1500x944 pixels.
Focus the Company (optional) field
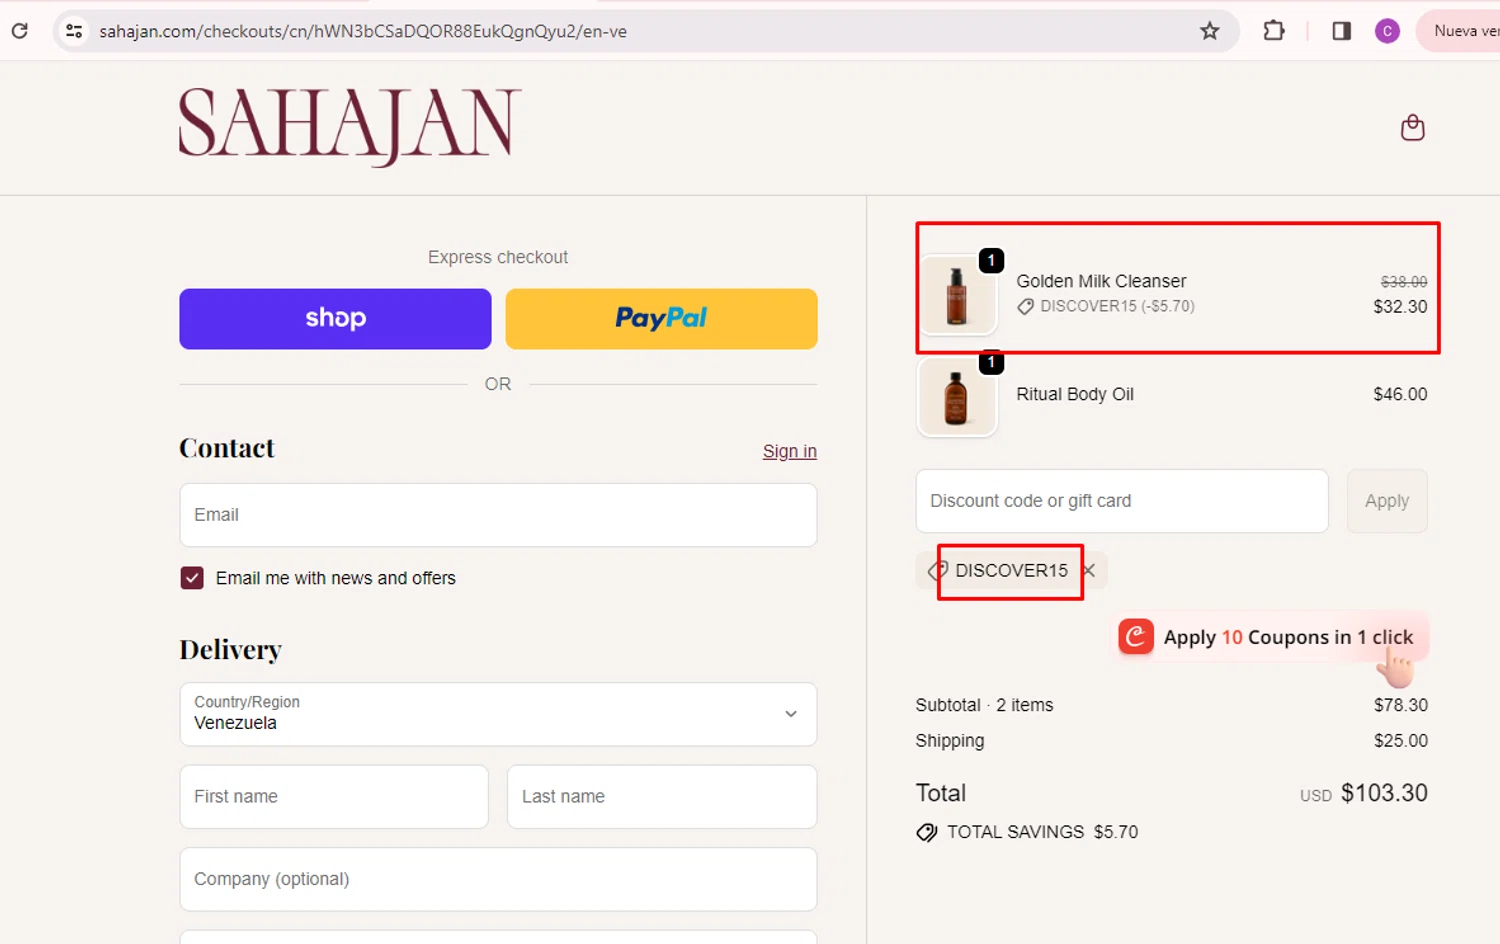coord(498,879)
